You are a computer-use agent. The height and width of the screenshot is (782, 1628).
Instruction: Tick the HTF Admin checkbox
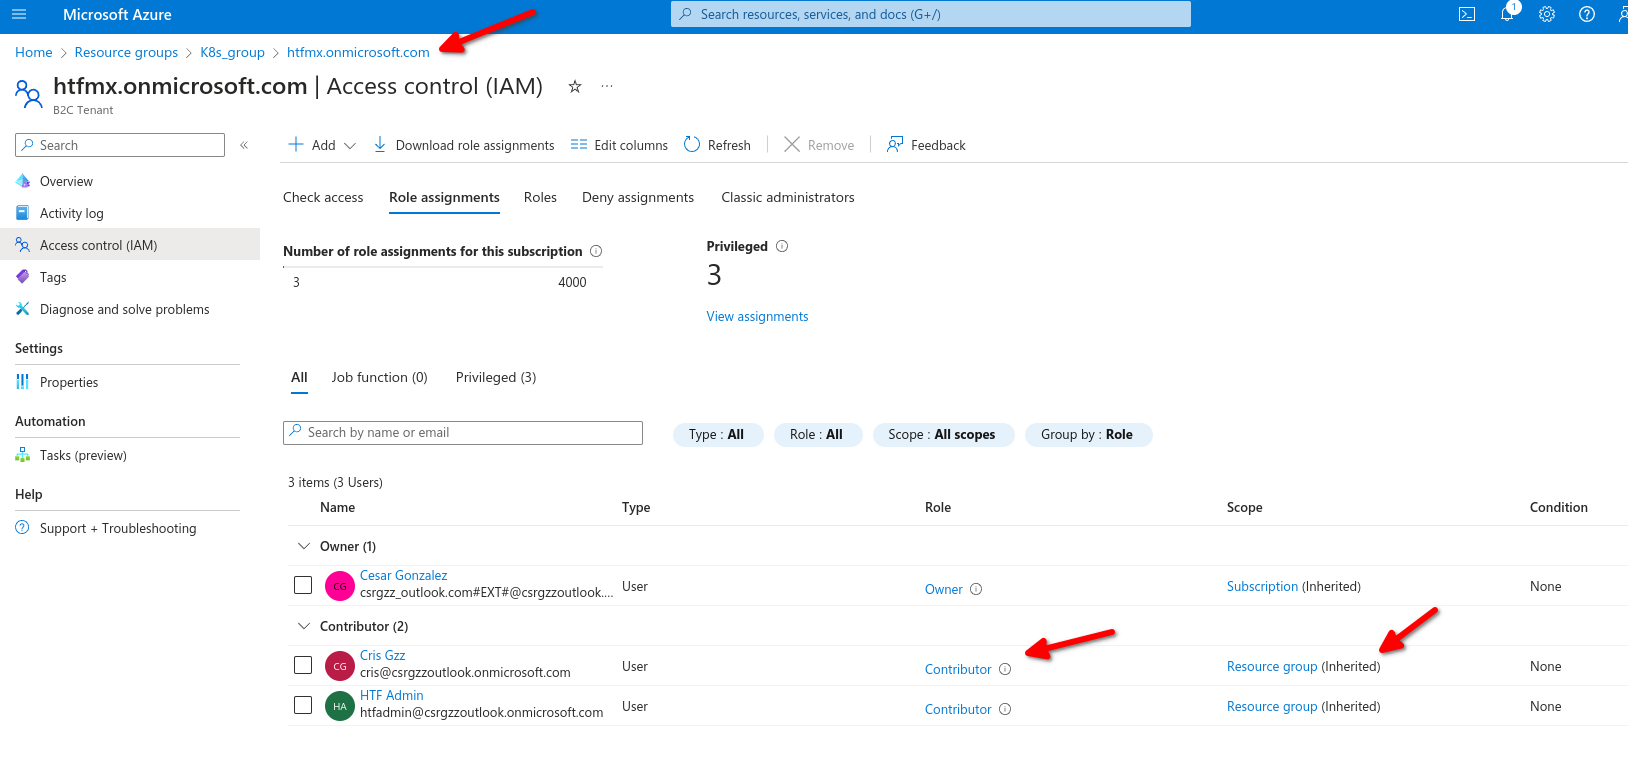[303, 705]
